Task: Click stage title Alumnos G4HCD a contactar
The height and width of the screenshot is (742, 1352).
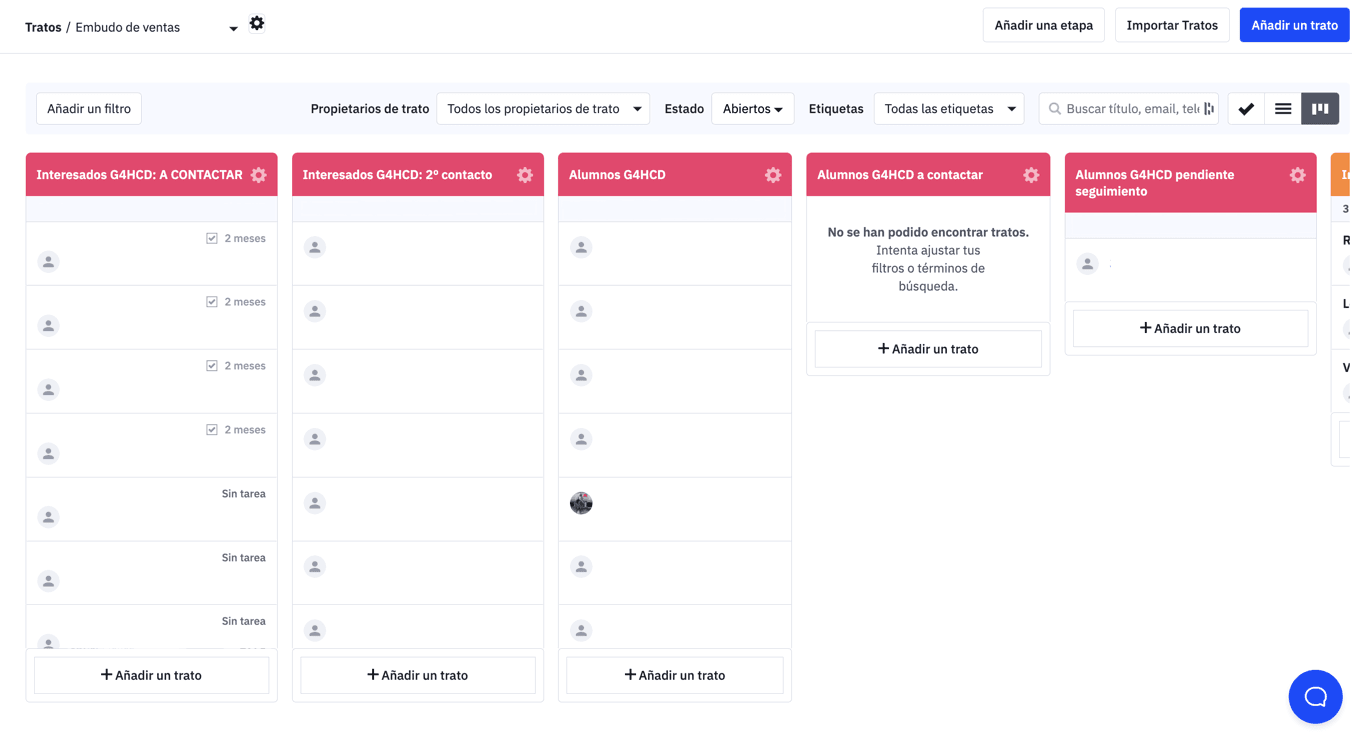Action: (900, 175)
